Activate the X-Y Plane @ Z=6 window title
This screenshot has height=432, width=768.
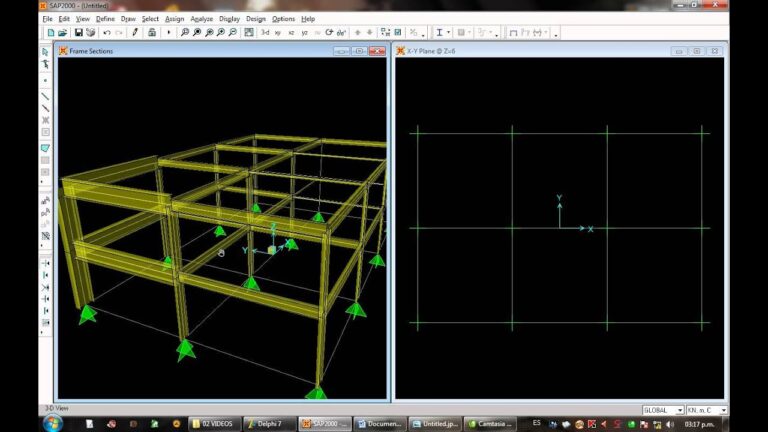[x=431, y=51]
